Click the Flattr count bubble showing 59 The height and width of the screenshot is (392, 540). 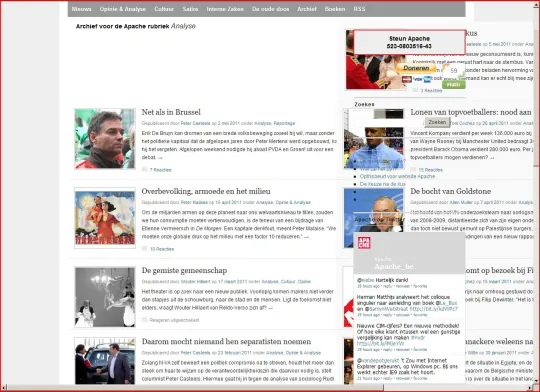click(x=454, y=71)
